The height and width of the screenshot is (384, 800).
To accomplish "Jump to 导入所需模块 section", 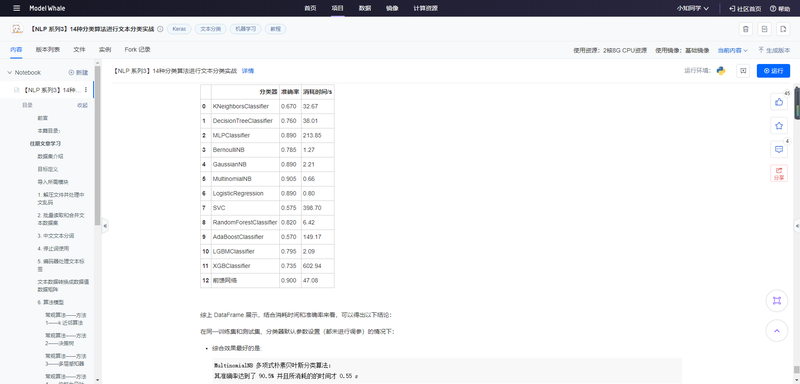I will click(x=53, y=182).
